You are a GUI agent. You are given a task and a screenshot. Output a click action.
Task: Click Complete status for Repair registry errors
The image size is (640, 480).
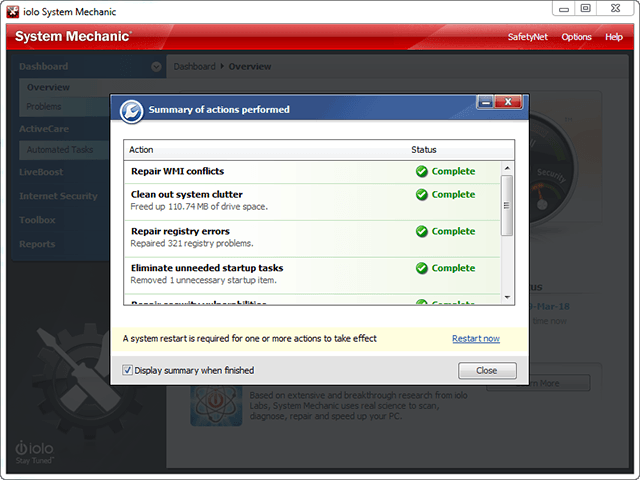coord(453,231)
